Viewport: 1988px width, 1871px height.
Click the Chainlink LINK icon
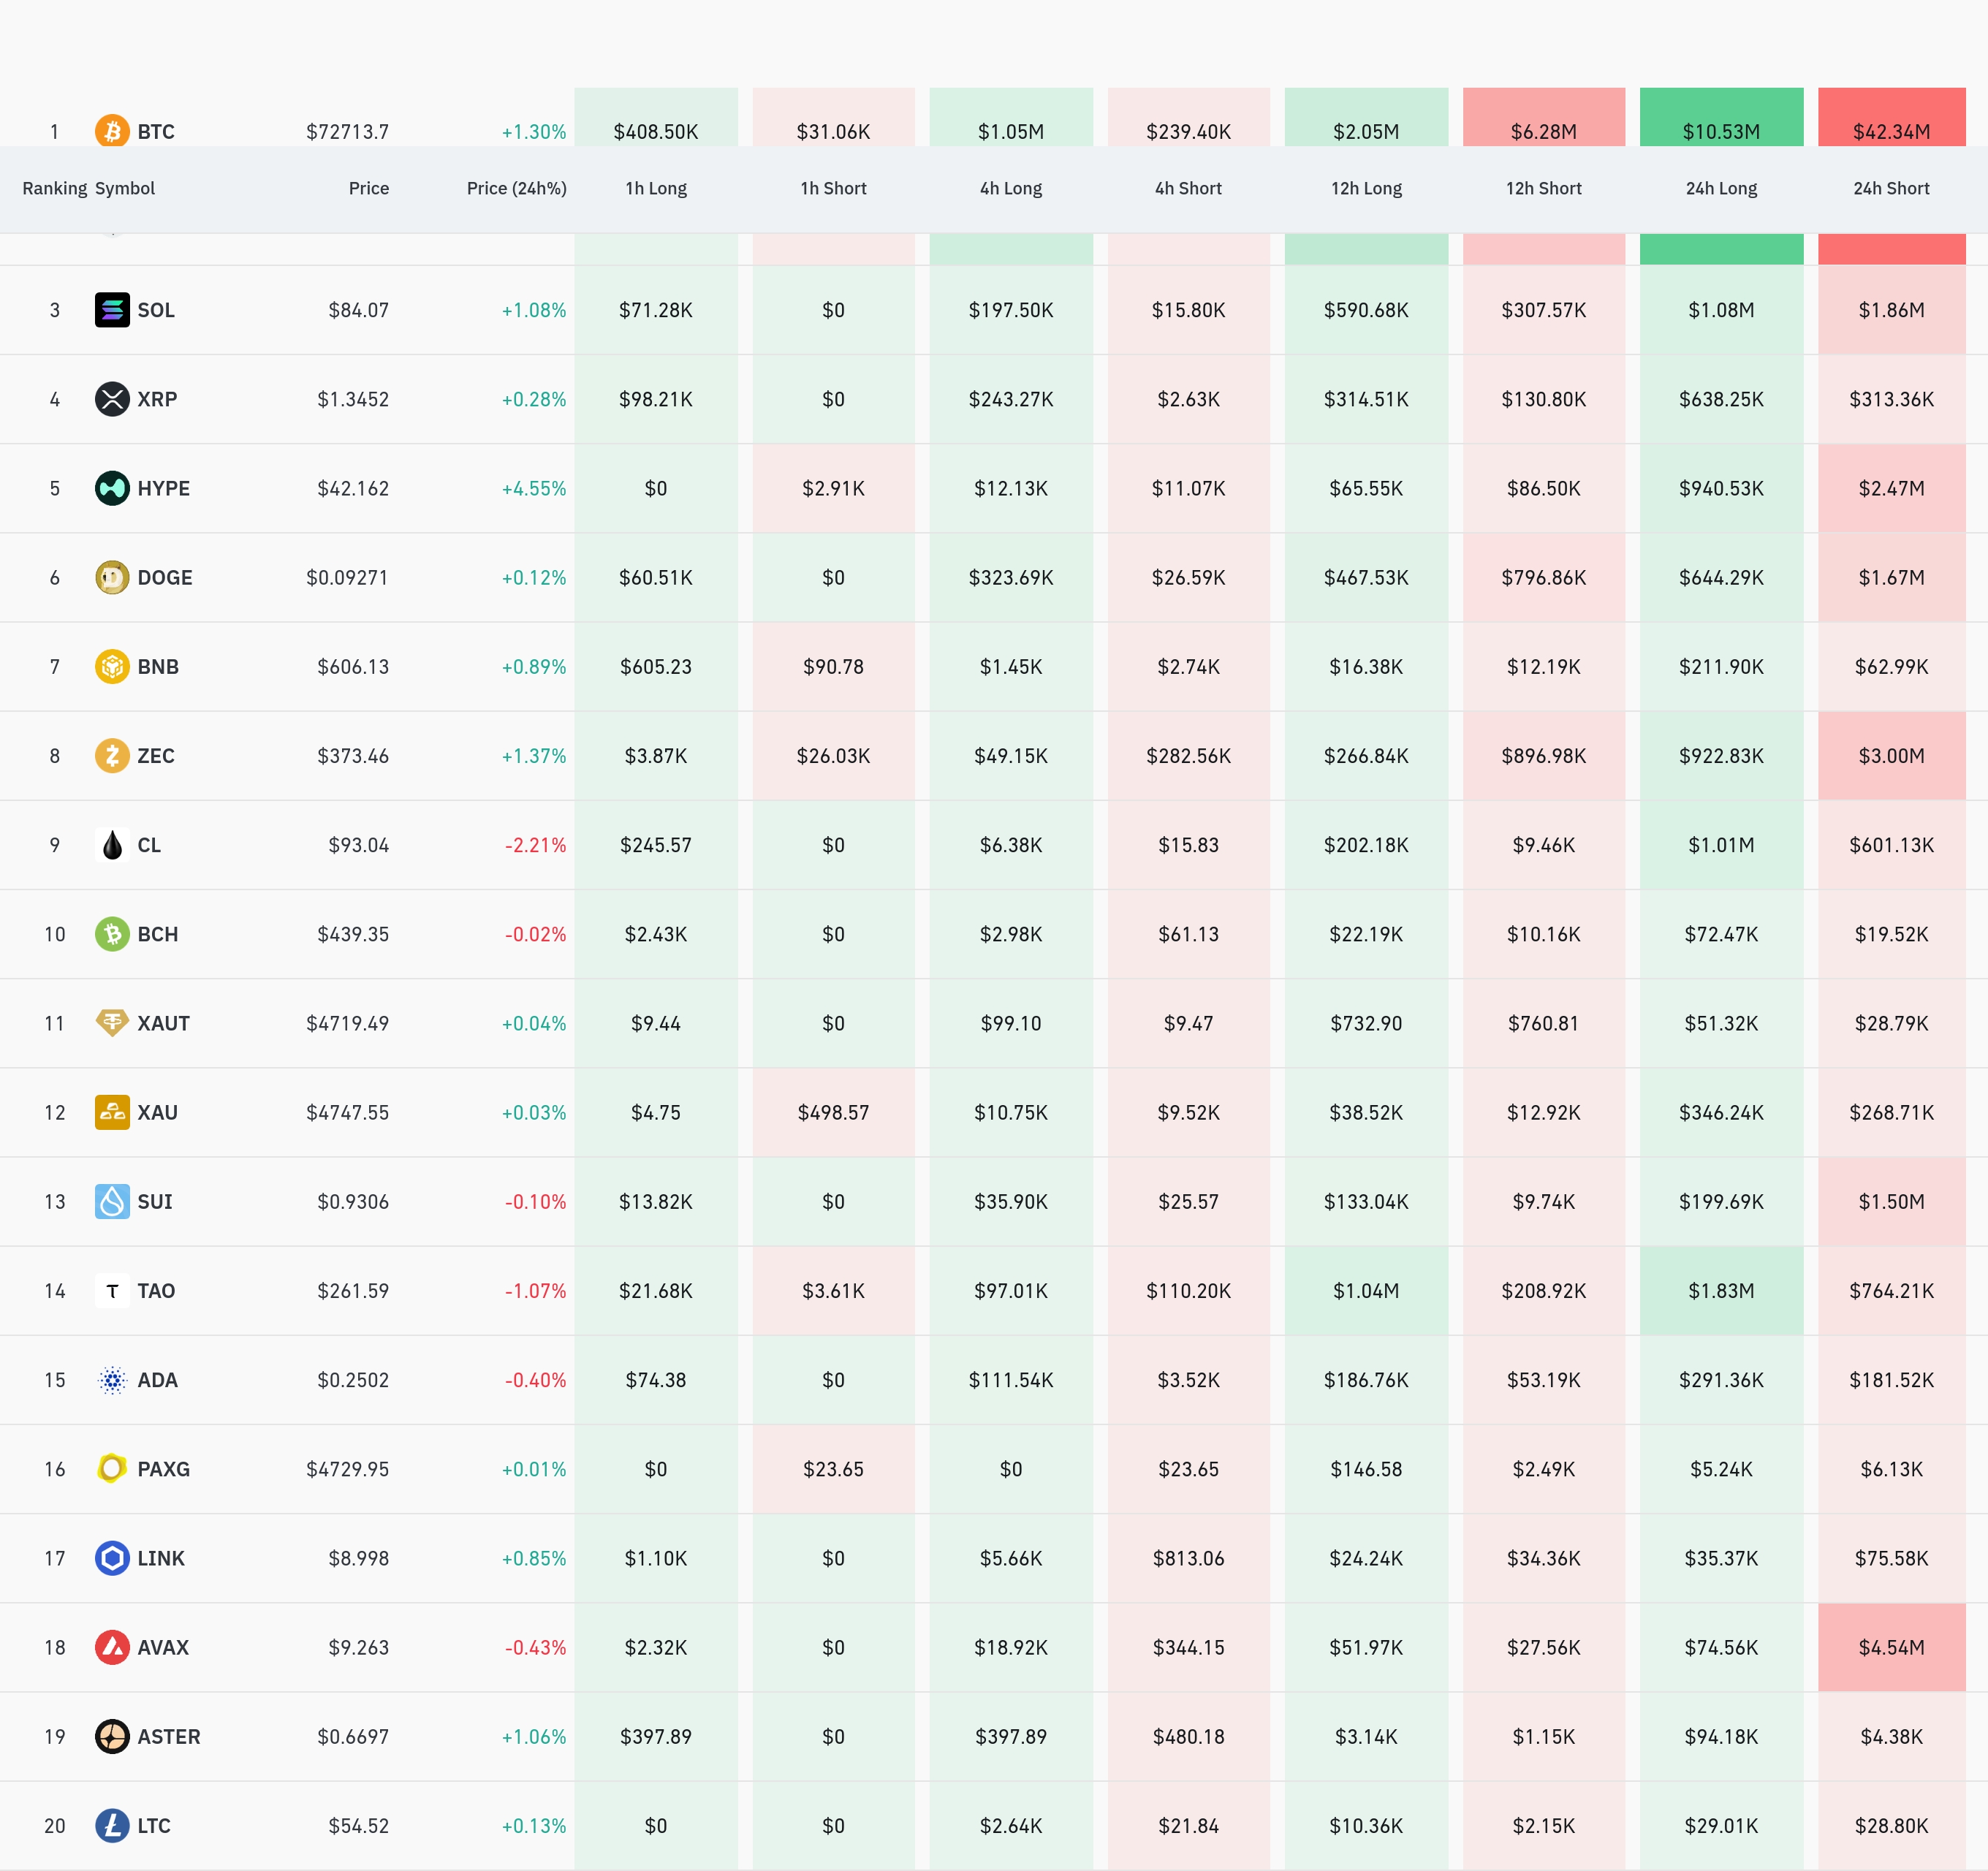(112, 1558)
